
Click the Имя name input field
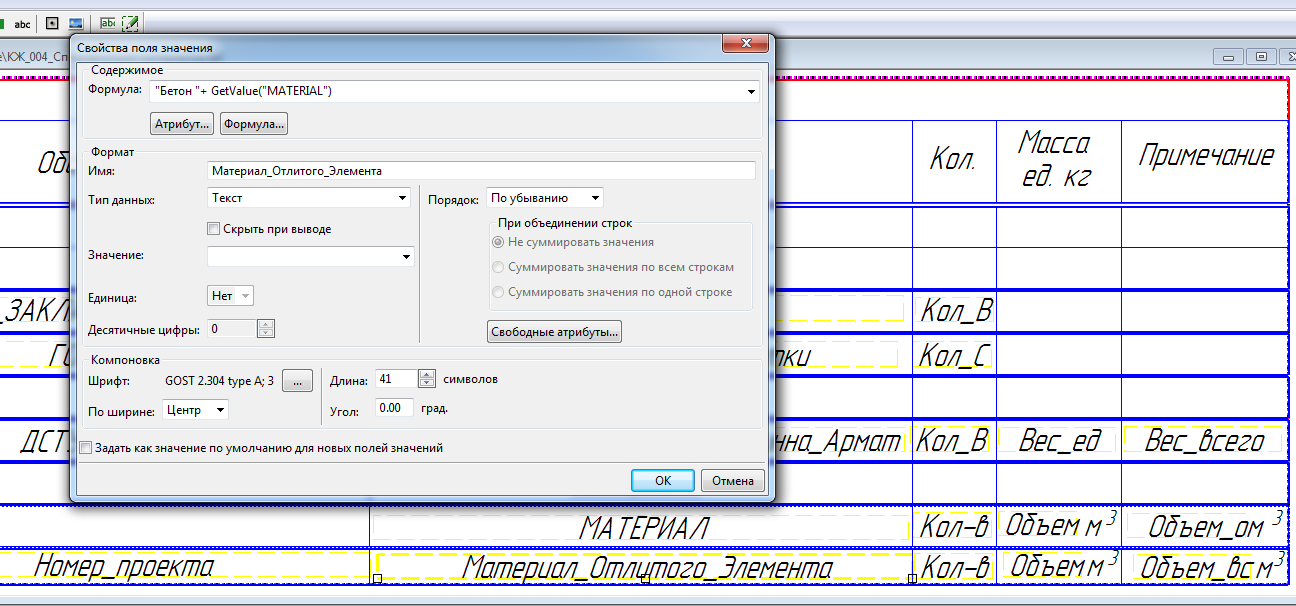pyautogui.click(x=481, y=171)
